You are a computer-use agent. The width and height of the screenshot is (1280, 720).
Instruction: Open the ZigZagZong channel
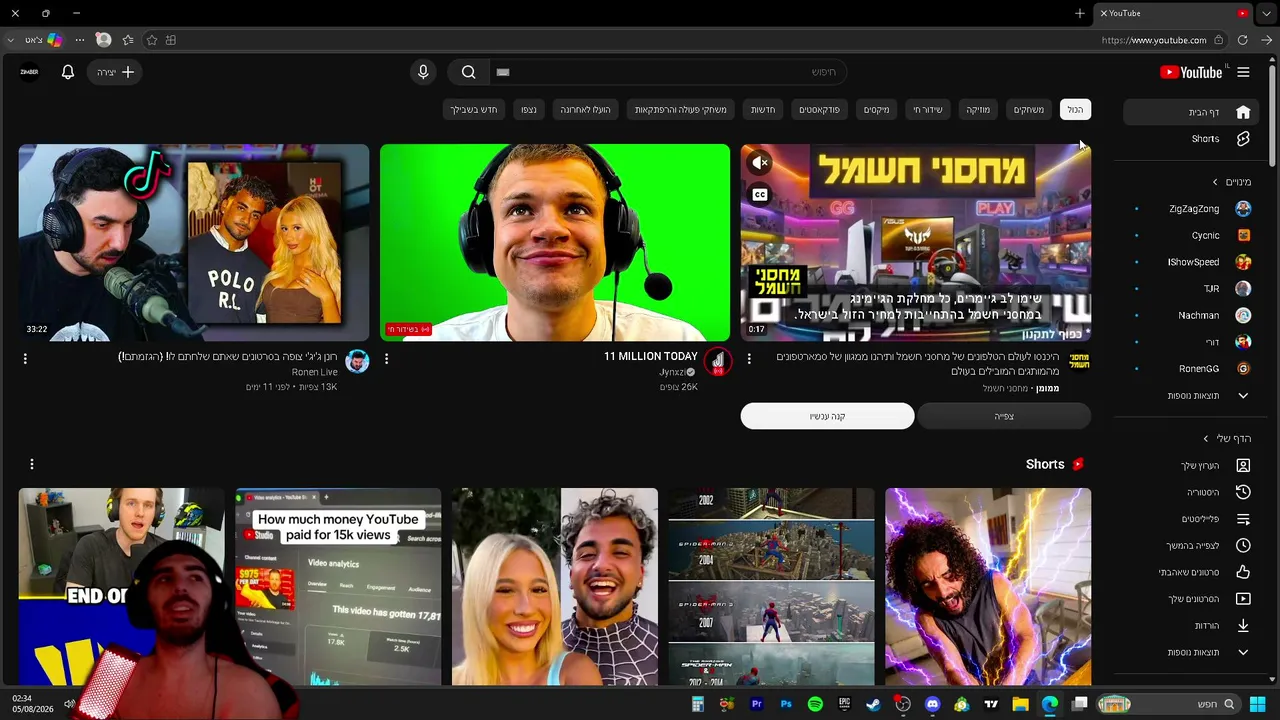[1192, 209]
